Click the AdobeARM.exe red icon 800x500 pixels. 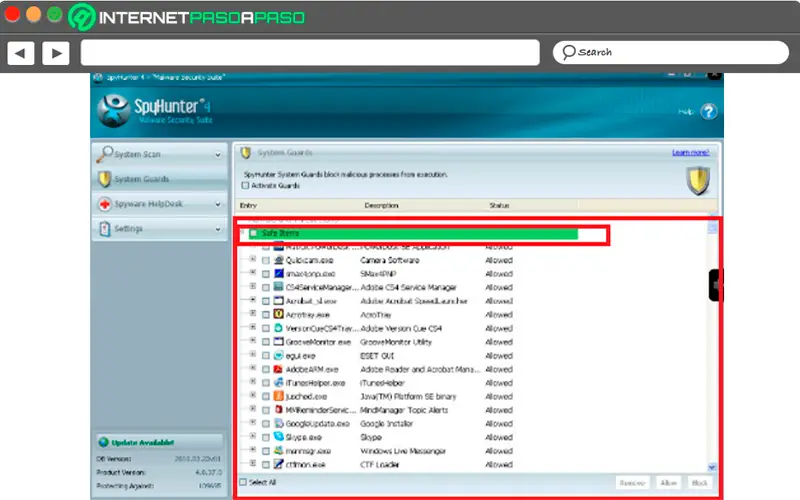pyautogui.click(x=279, y=369)
